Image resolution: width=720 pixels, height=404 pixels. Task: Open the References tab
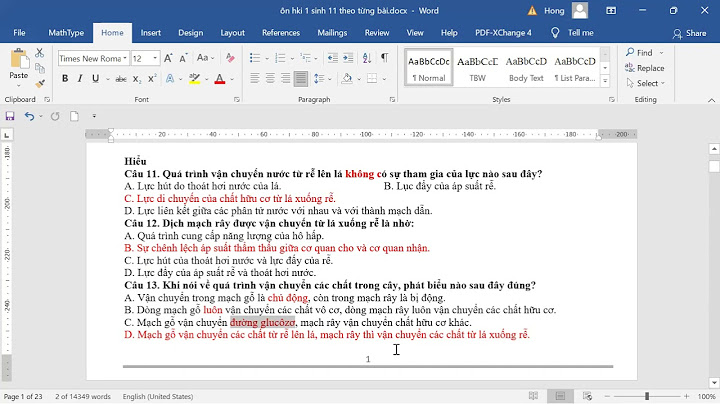[281, 33]
